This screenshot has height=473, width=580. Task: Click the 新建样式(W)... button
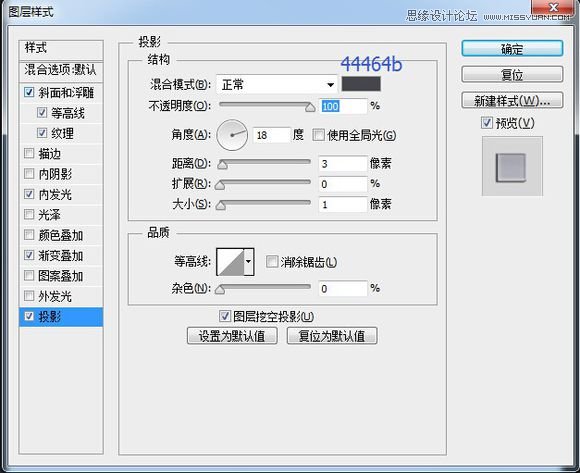point(512,100)
